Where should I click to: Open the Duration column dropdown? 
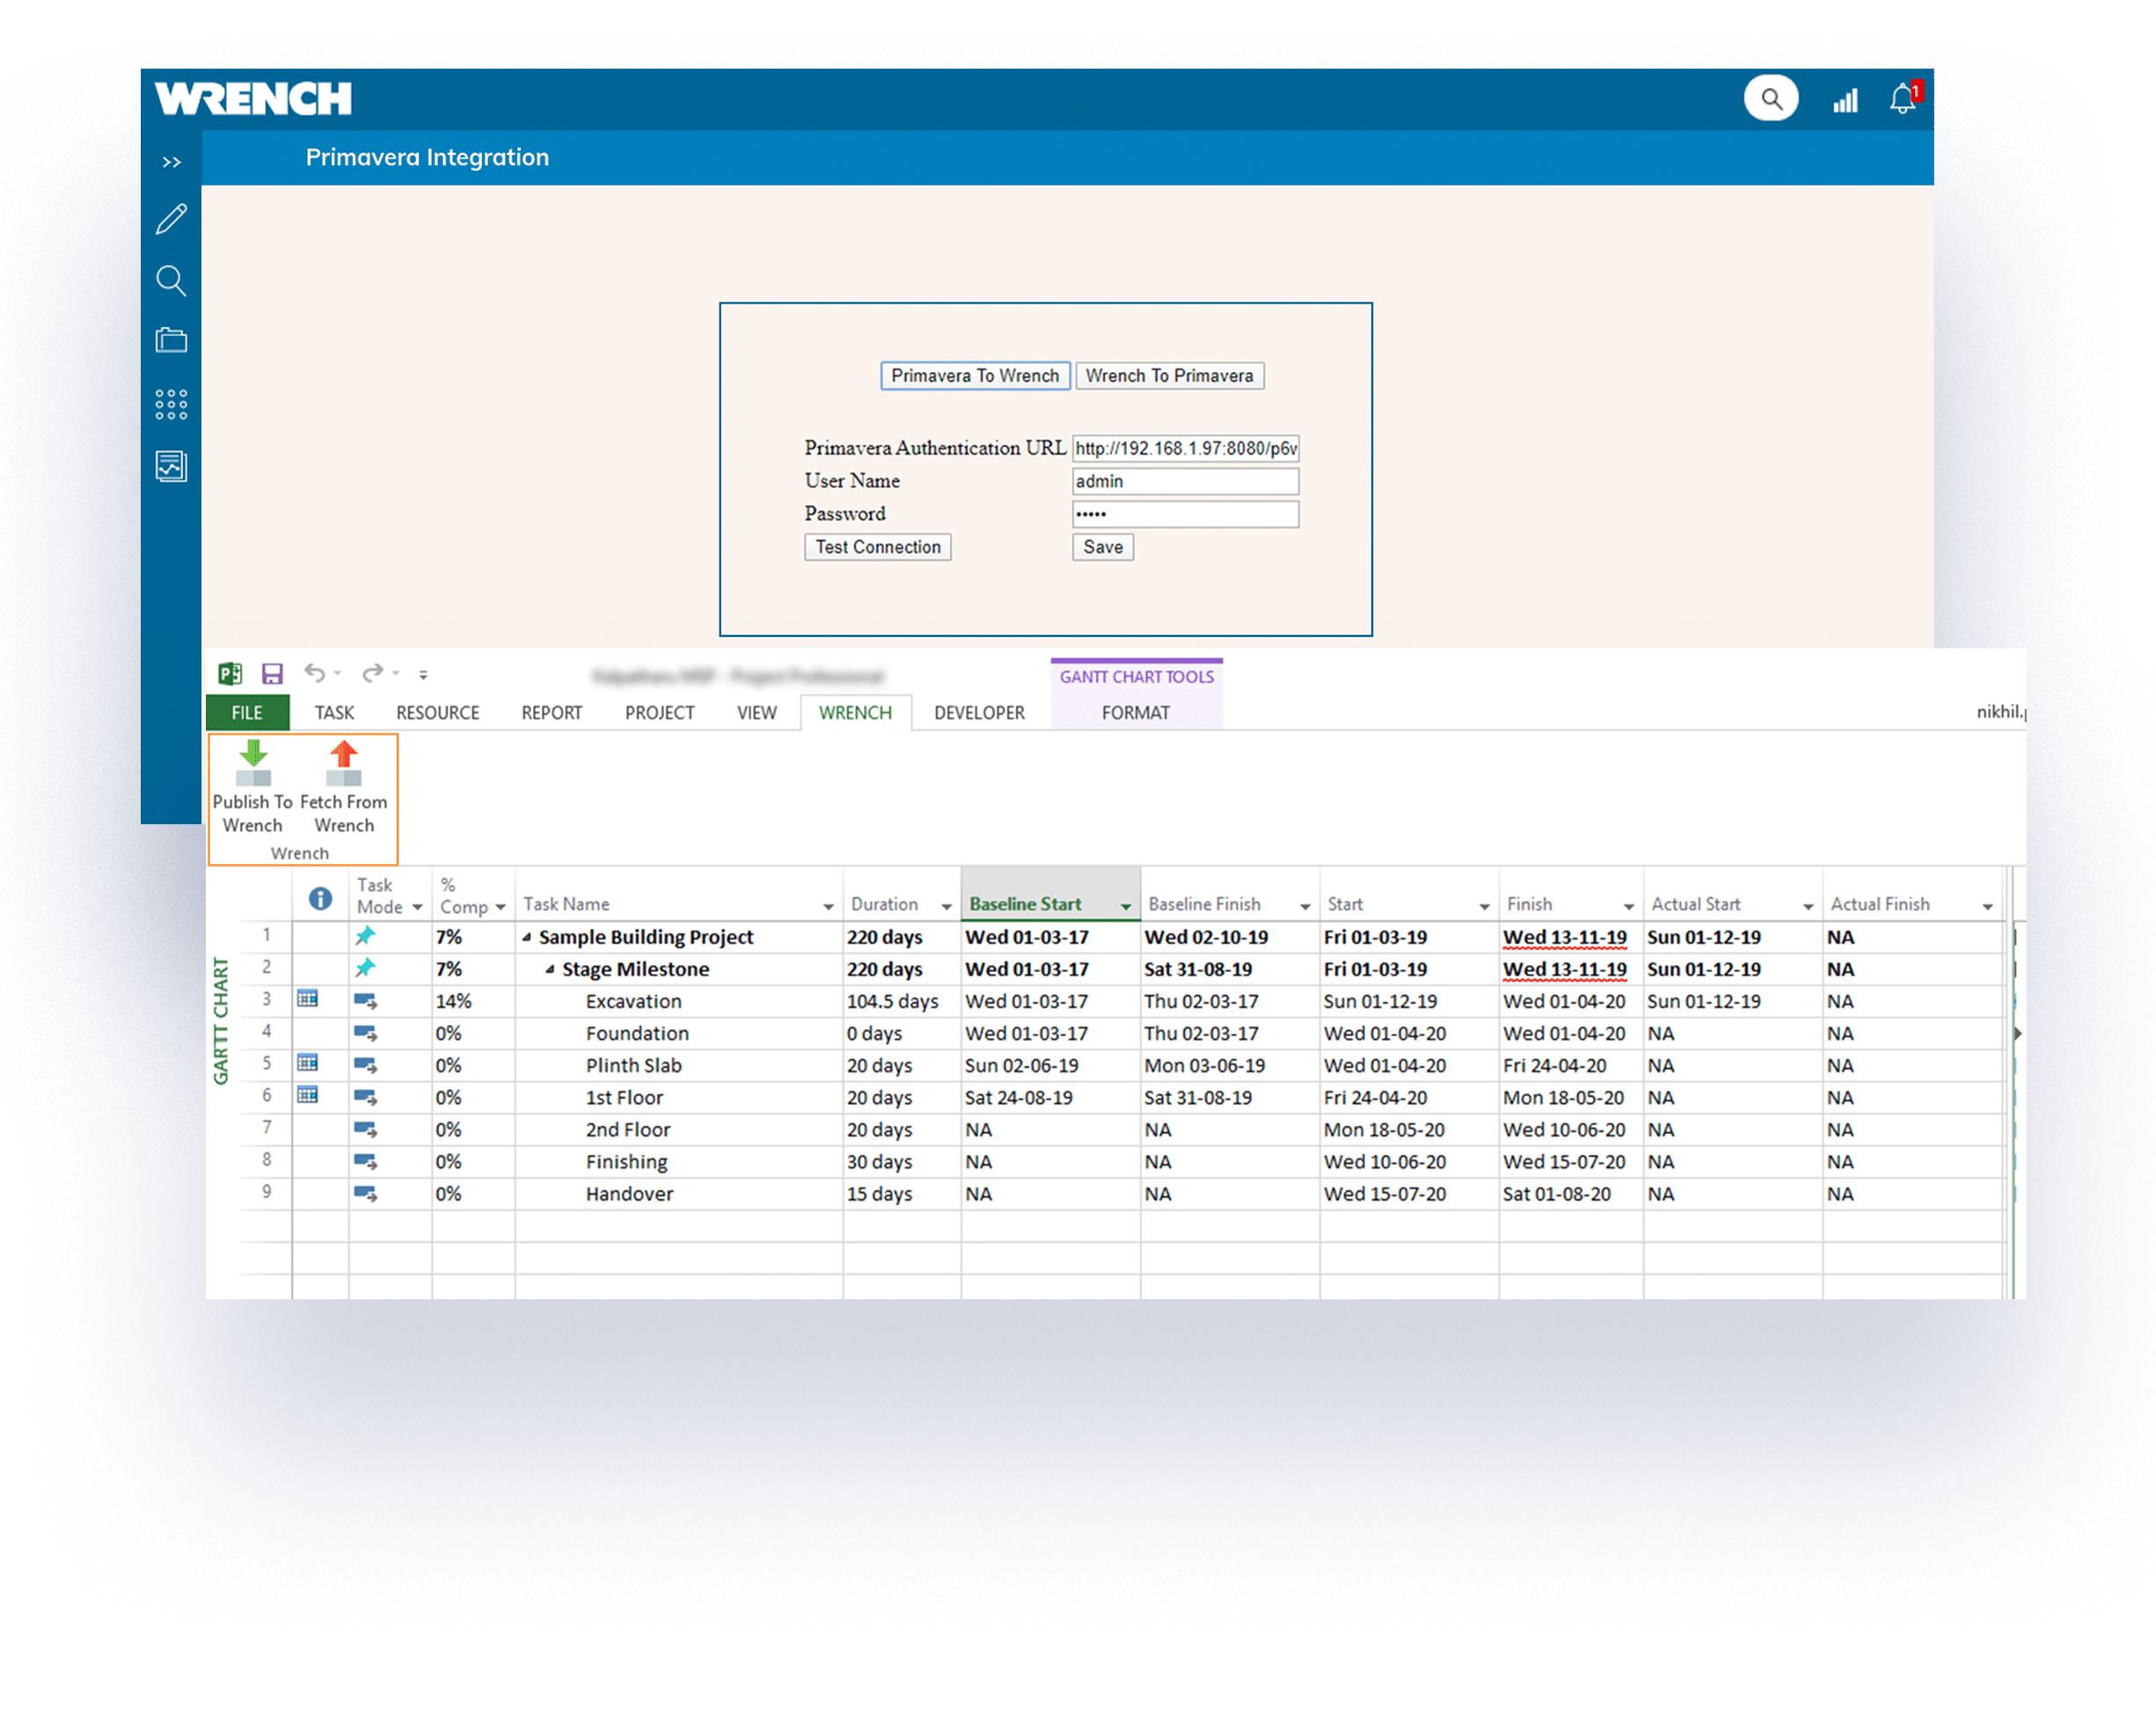click(946, 907)
